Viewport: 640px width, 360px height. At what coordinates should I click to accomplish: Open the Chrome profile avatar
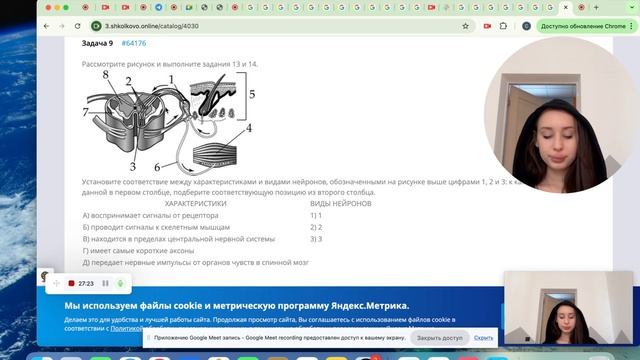[x=527, y=26]
